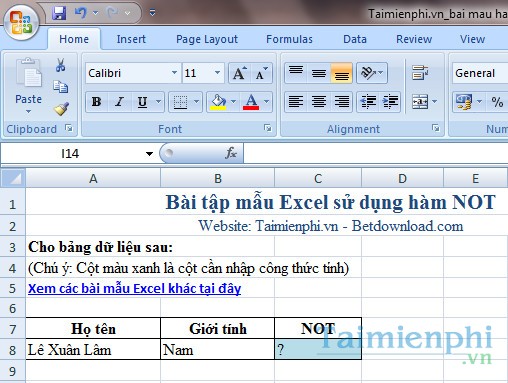Center text horizontally

(x=319, y=101)
